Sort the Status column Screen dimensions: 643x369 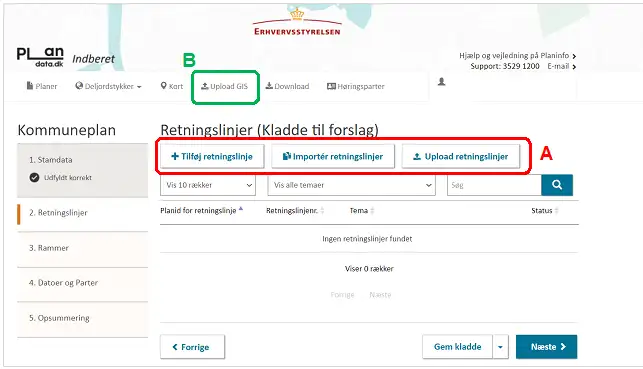tap(556, 211)
